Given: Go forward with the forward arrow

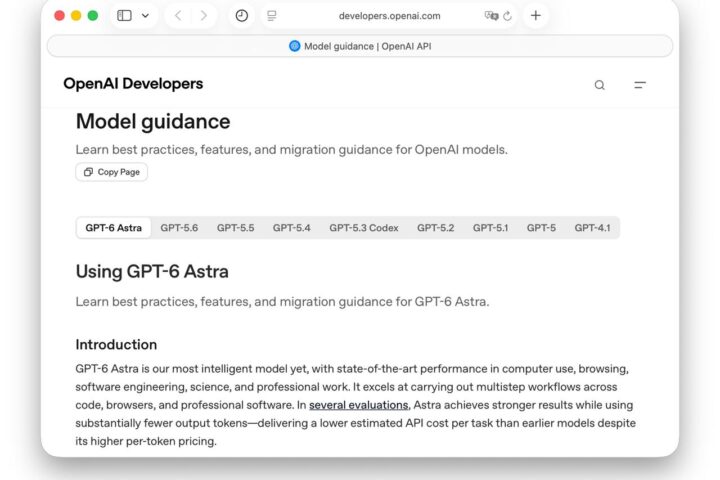Looking at the screenshot, I should coord(204,16).
